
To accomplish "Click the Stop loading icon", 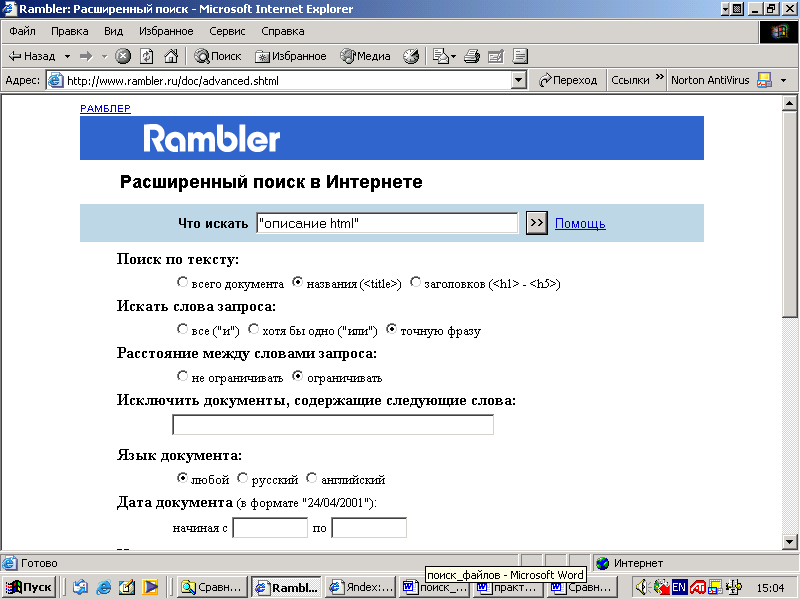I will (122, 56).
